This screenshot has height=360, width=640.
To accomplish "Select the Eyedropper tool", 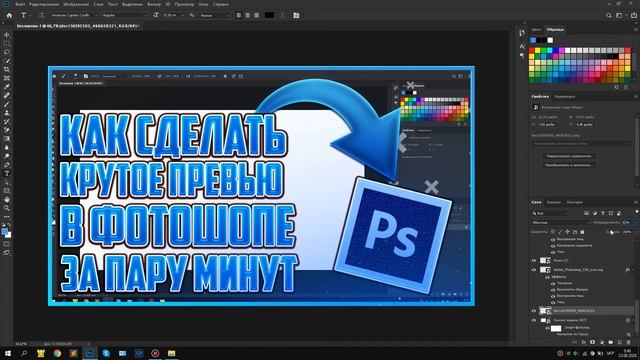I will (7, 87).
